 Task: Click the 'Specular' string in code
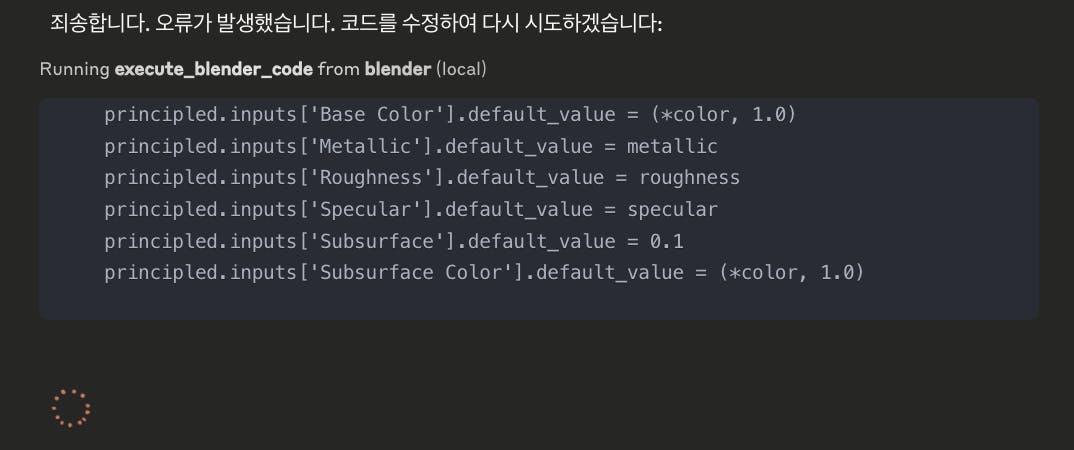pos(365,210)
